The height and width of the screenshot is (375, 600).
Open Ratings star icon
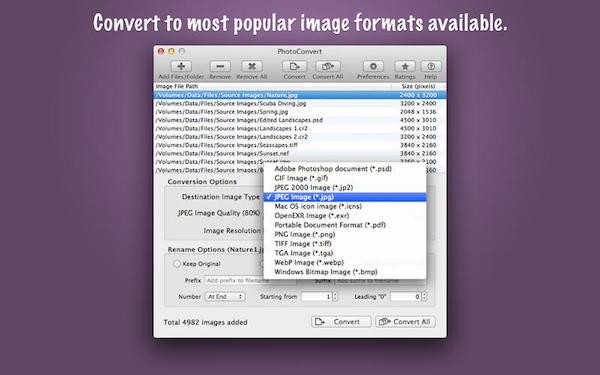pyautogui.click(x=404, y=66)
